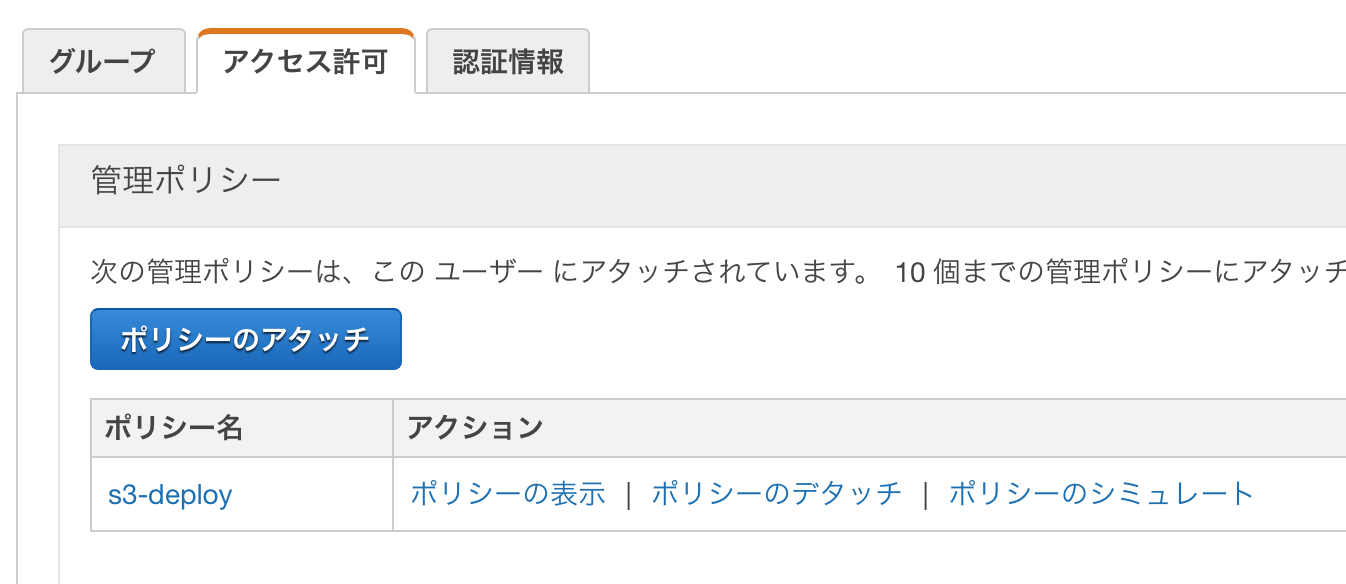Image resolution: width=1346 pixels, height=584 pixels.
Task: Click ポリシーの表示 to view the policy
Action: click(510, 494)
